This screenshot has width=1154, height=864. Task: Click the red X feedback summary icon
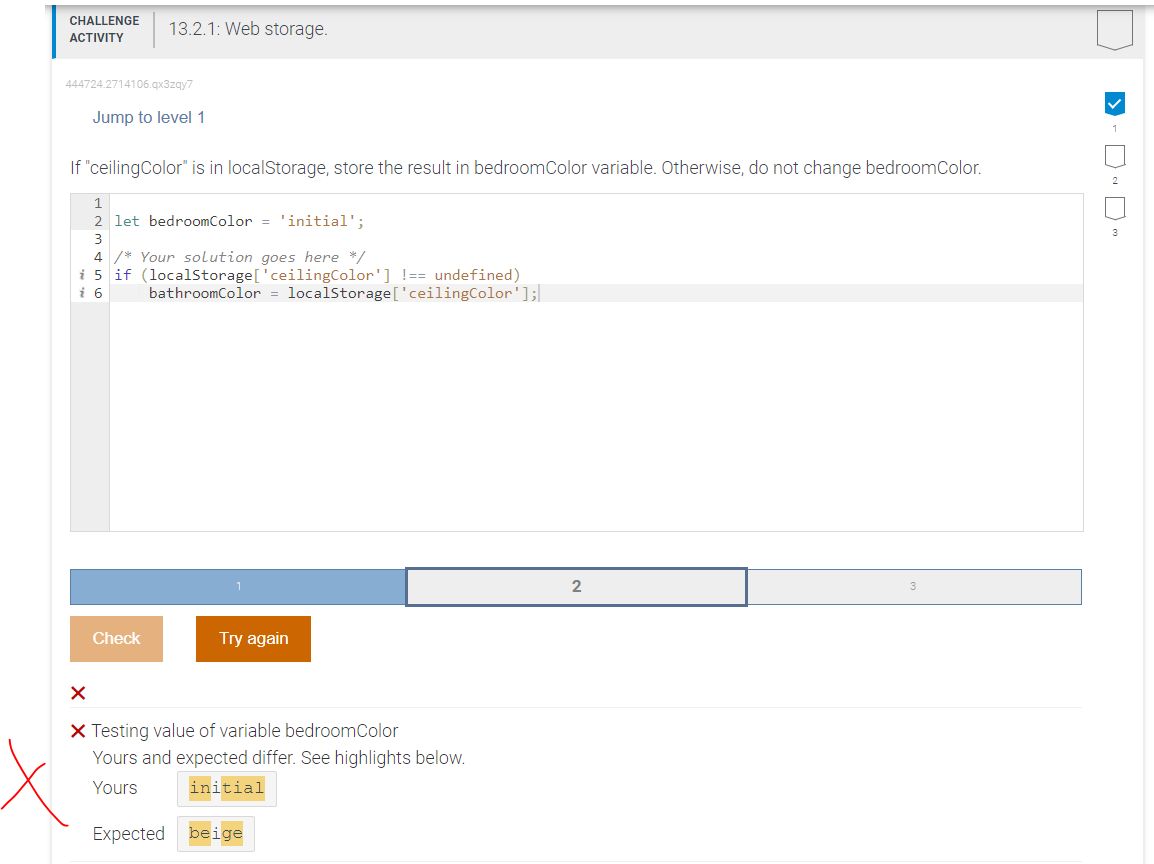(77, 692)
